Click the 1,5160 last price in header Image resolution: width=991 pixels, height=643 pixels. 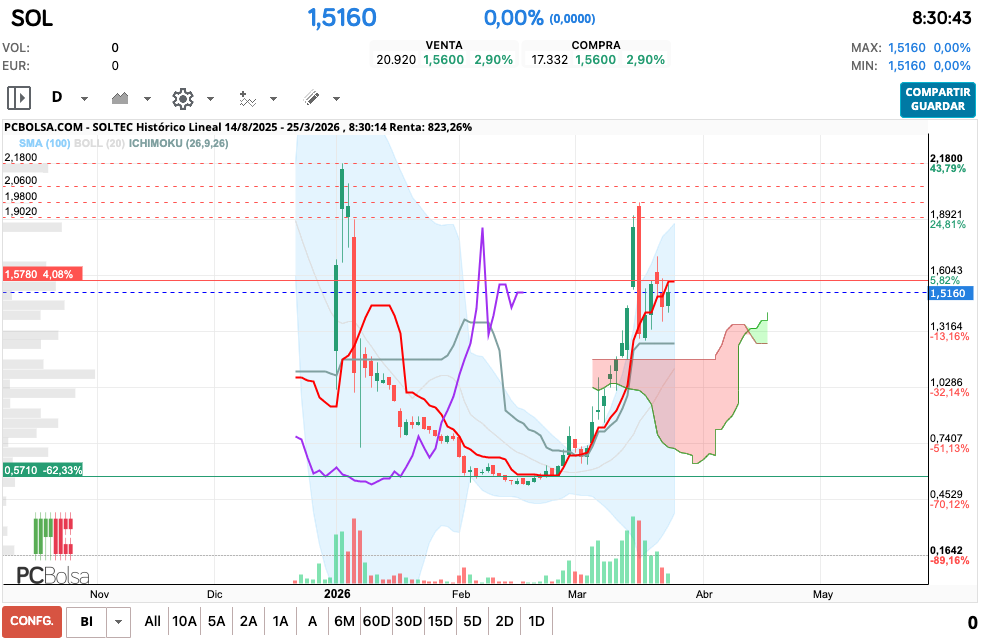[342, 18]
